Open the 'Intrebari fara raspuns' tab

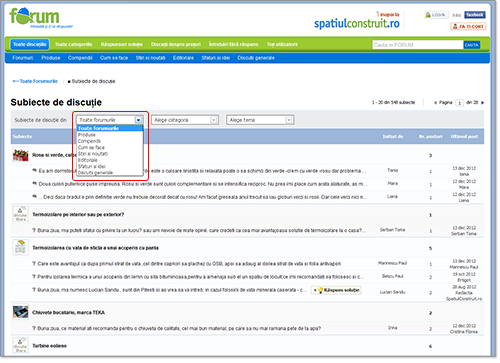click(x=233, y=44)
